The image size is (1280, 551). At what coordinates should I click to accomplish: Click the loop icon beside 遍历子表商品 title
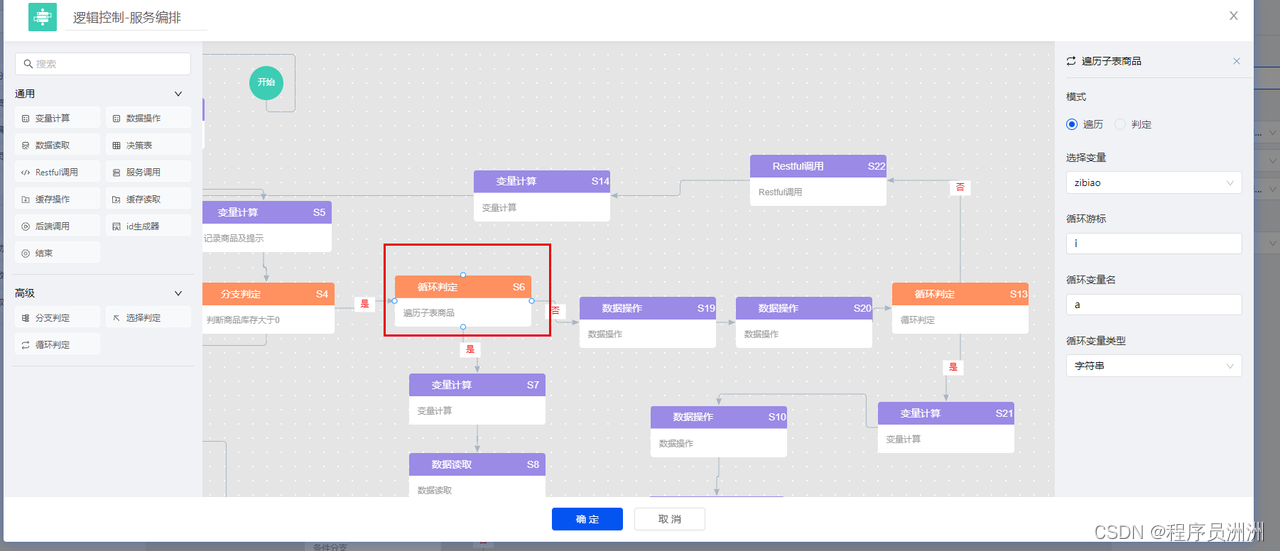tap(1072, 61)
